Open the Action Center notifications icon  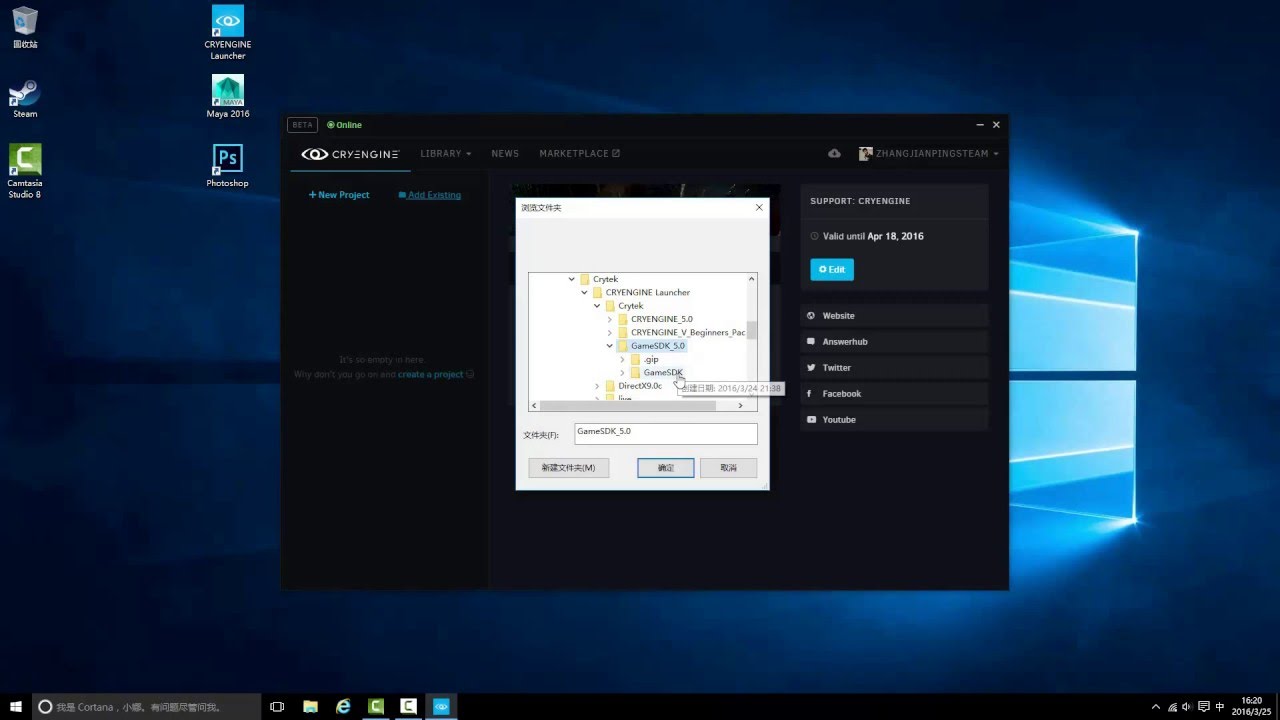1203,707
